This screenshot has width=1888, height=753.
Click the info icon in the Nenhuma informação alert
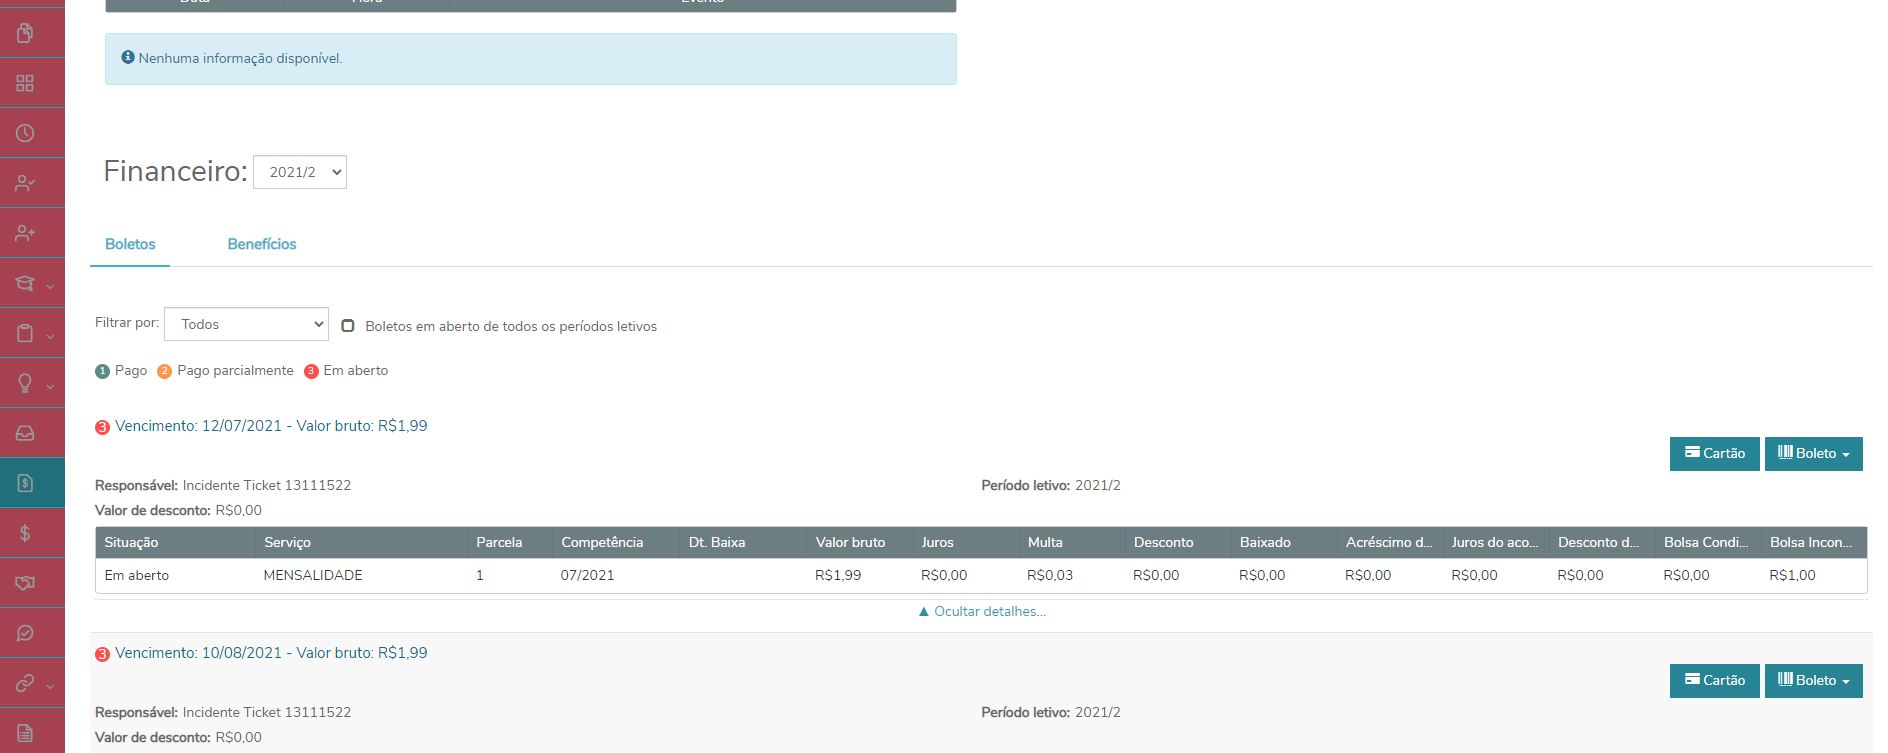[128, 58]
